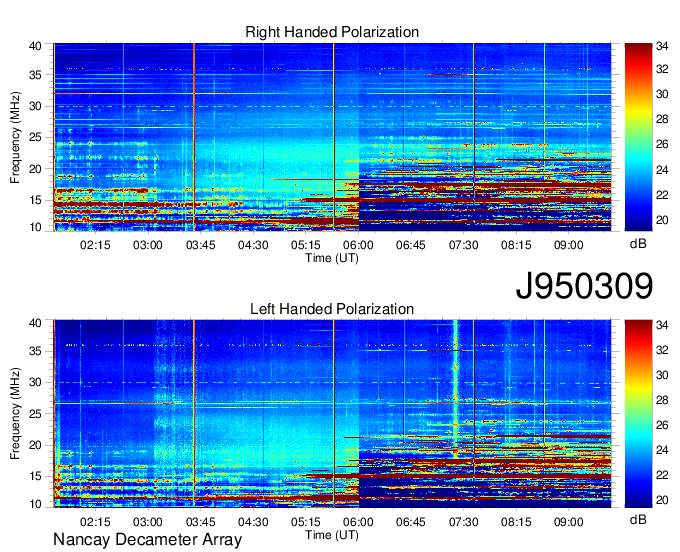Click the '06:45' time tick on Left Handed plot
The width and height of the screenshot is (680, 552).
[411, 522]
